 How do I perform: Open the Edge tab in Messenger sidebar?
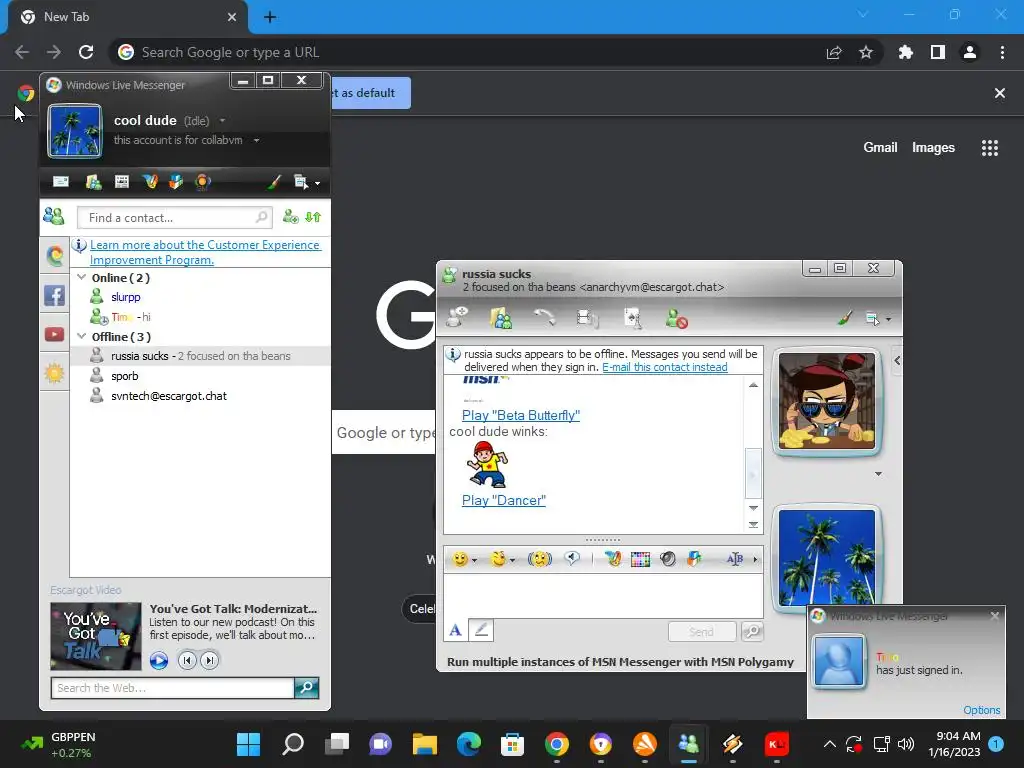pyautogui.click(x=55, y=255)
